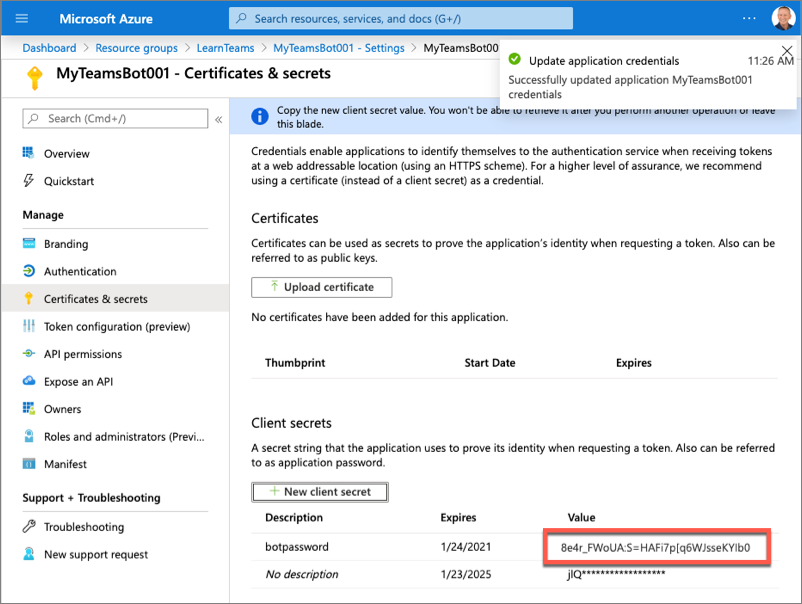The height and width of the screenshot is (604, 802).
Task: Click the client secrets Description header
Action: [x=294, y=518]
